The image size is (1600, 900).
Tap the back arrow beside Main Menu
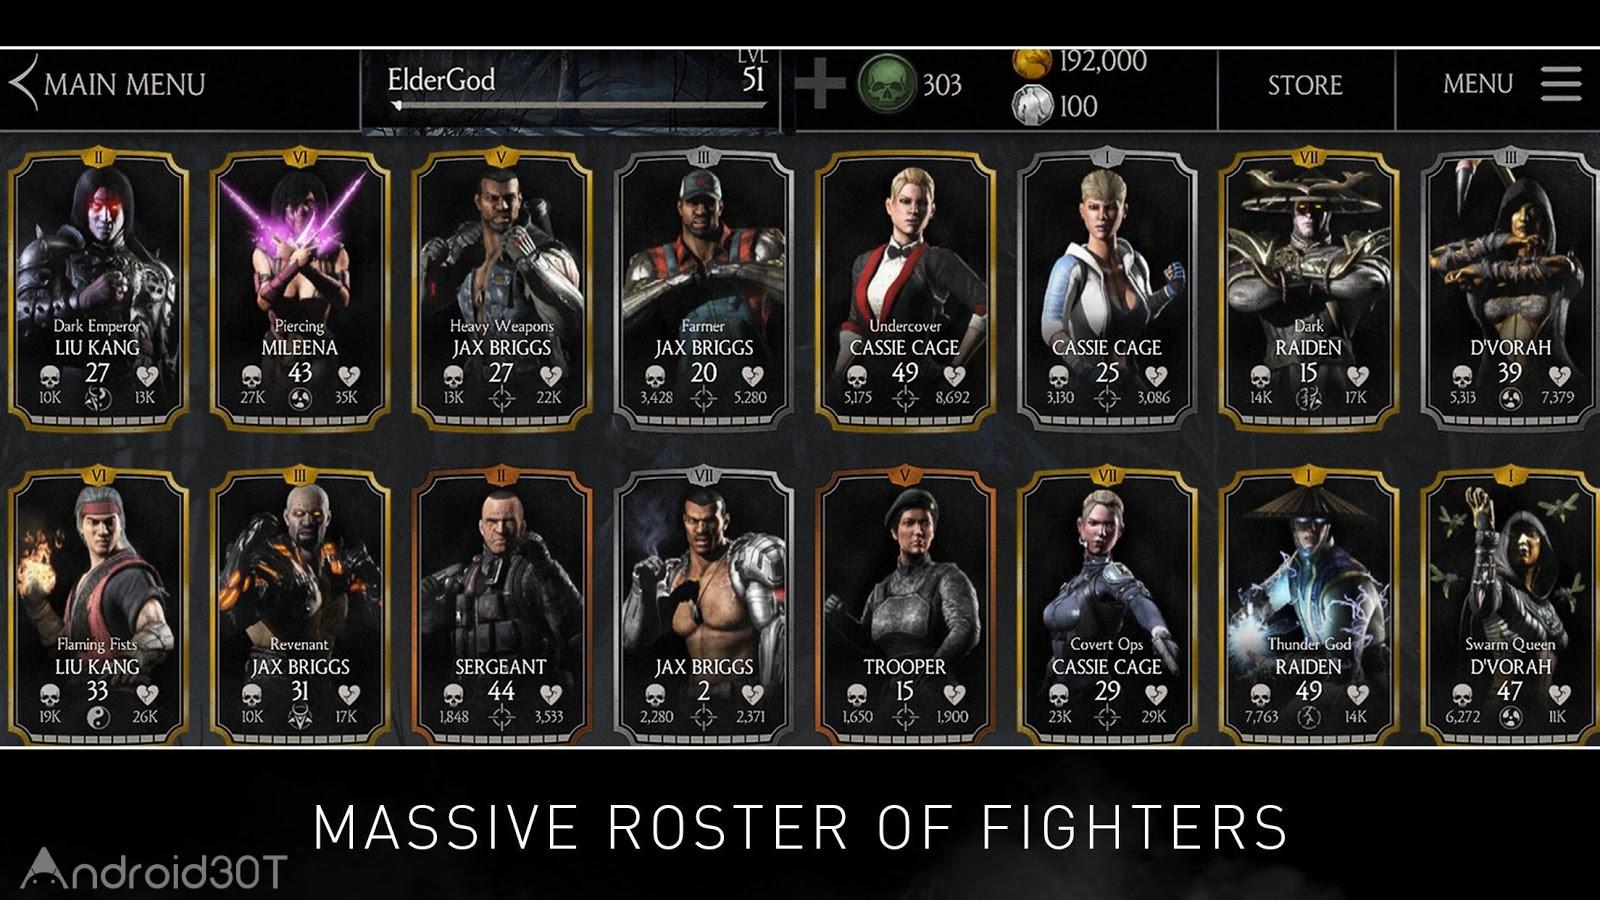pyautogui.click(x=23, y=83)
